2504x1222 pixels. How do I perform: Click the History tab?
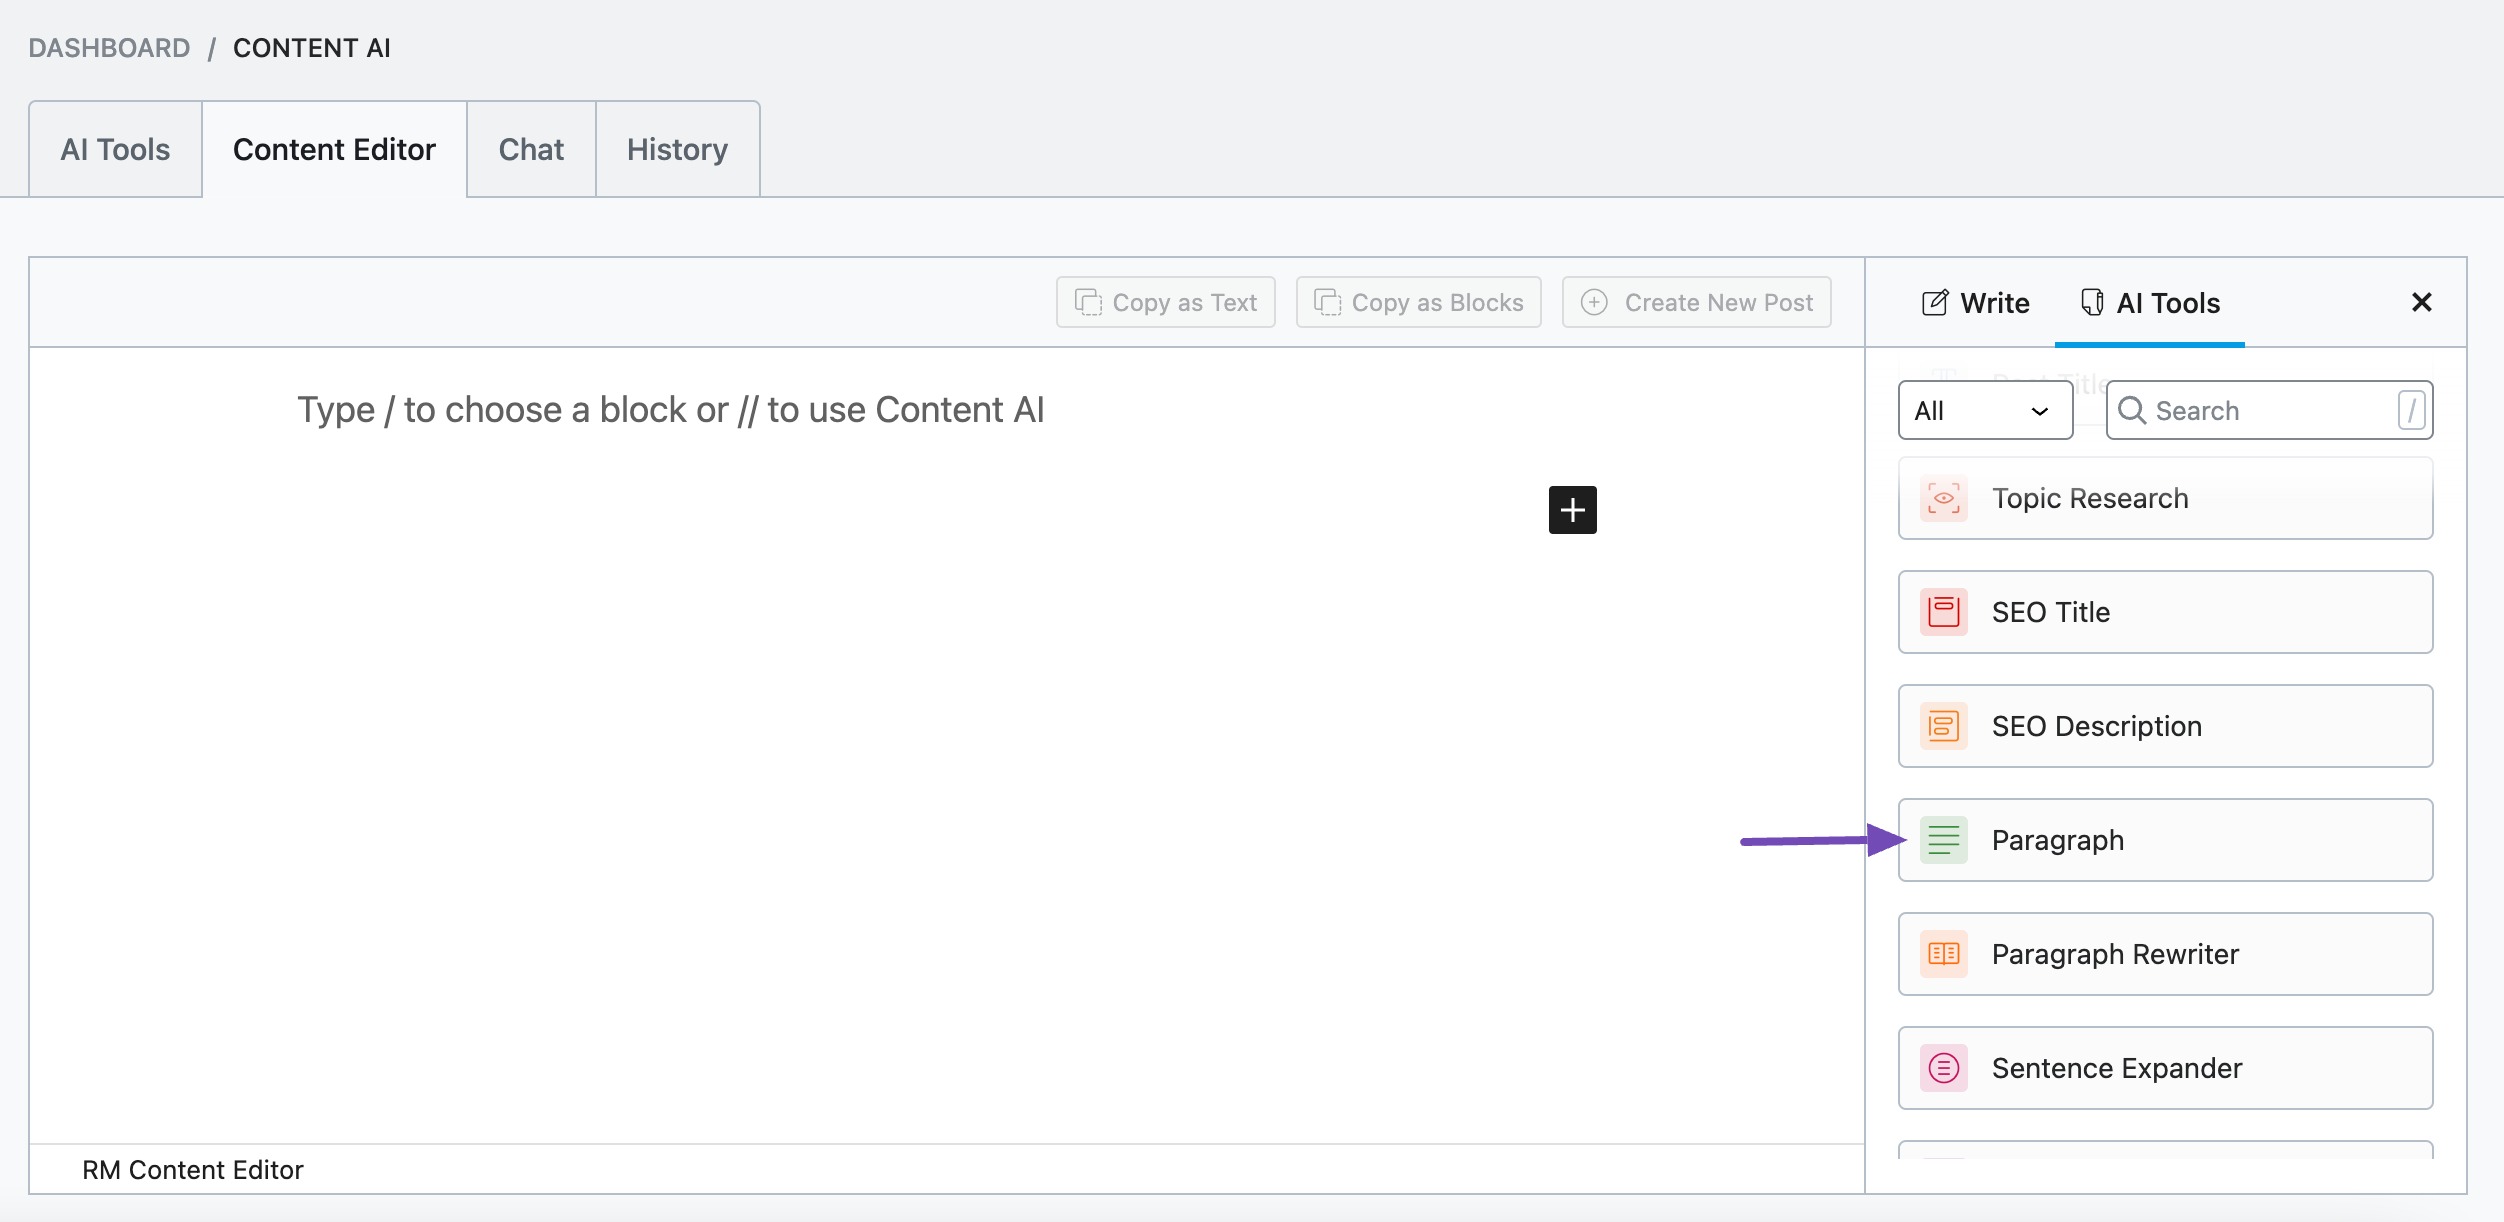click(679, 149)
